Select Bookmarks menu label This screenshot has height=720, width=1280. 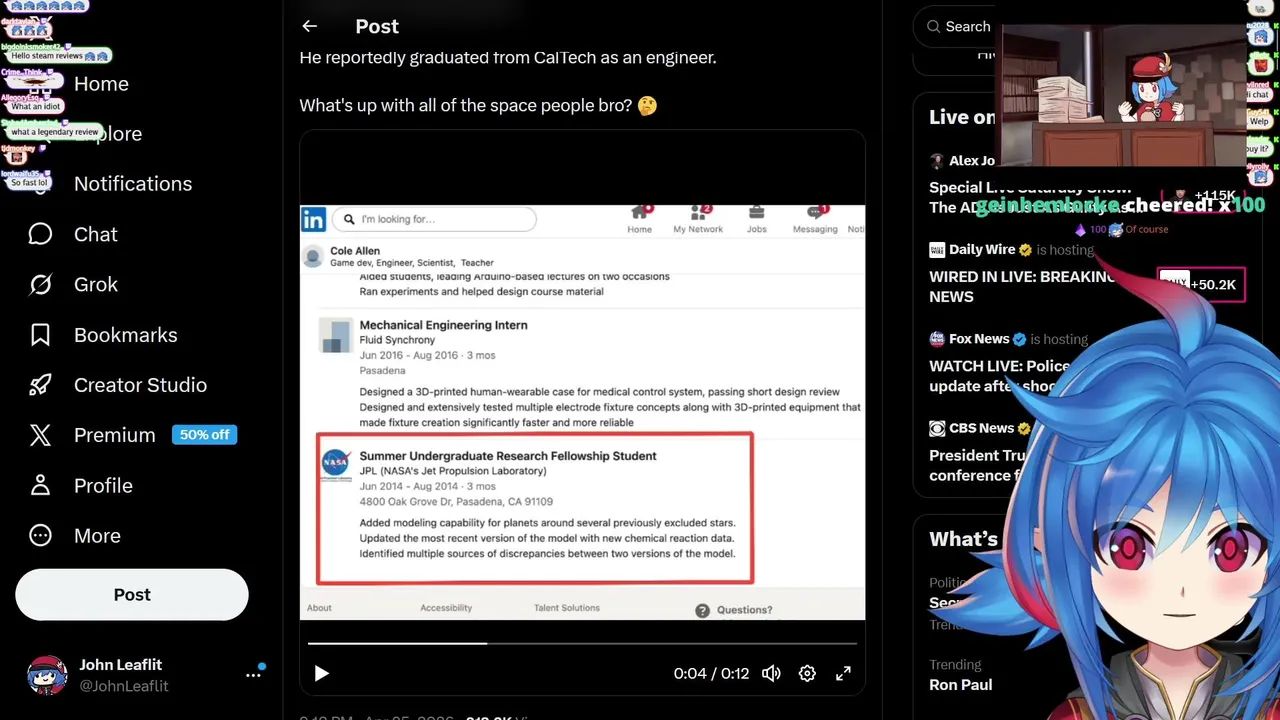pyautogui.click(x=126, y=335)
